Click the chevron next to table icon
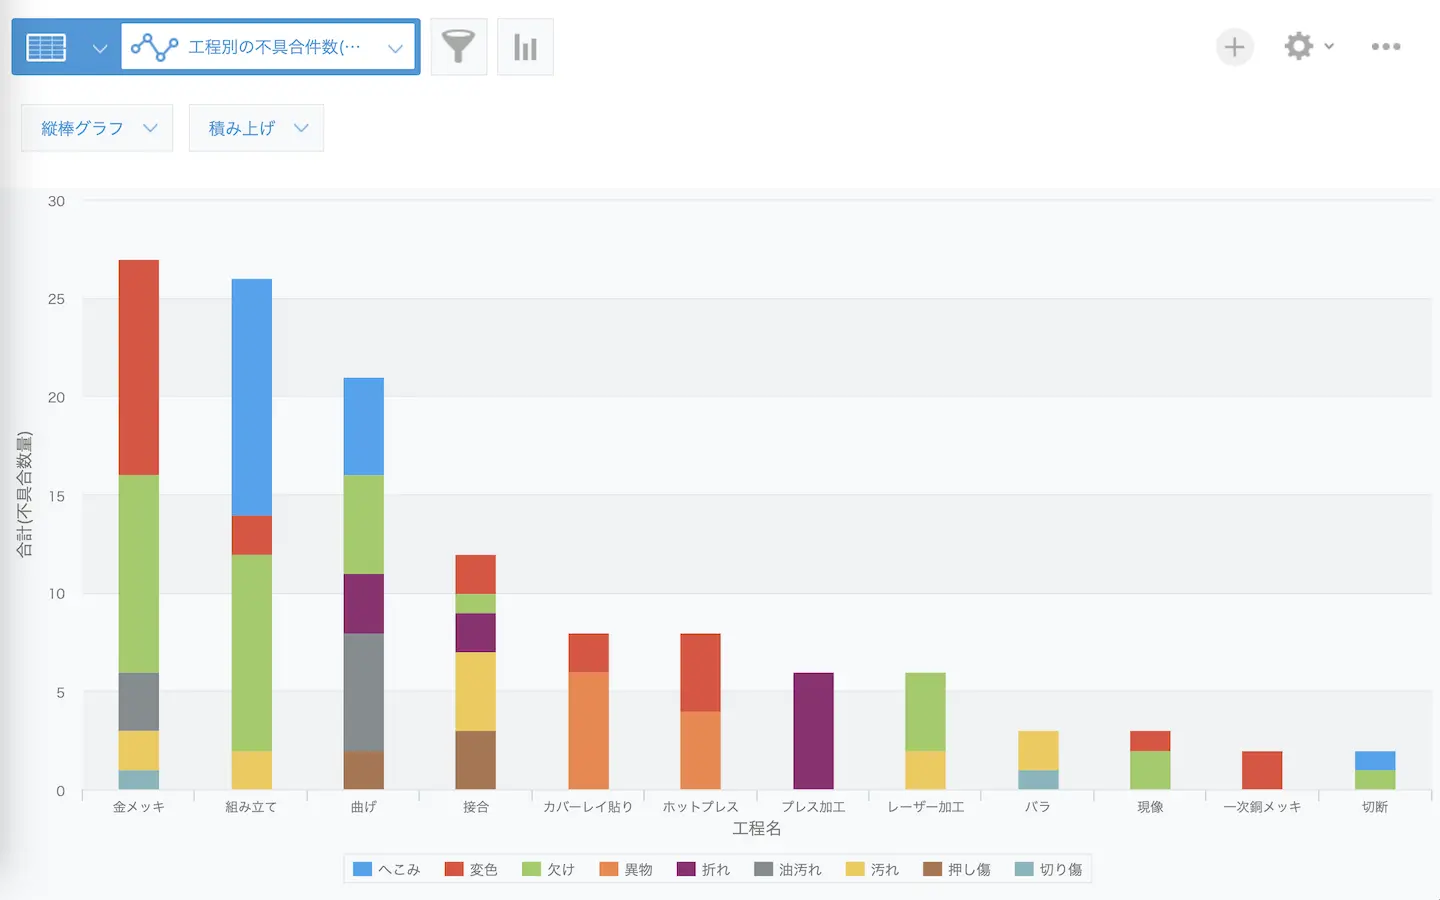Image resolution: width=1440 pixels, height=900 pixels. 99,48
